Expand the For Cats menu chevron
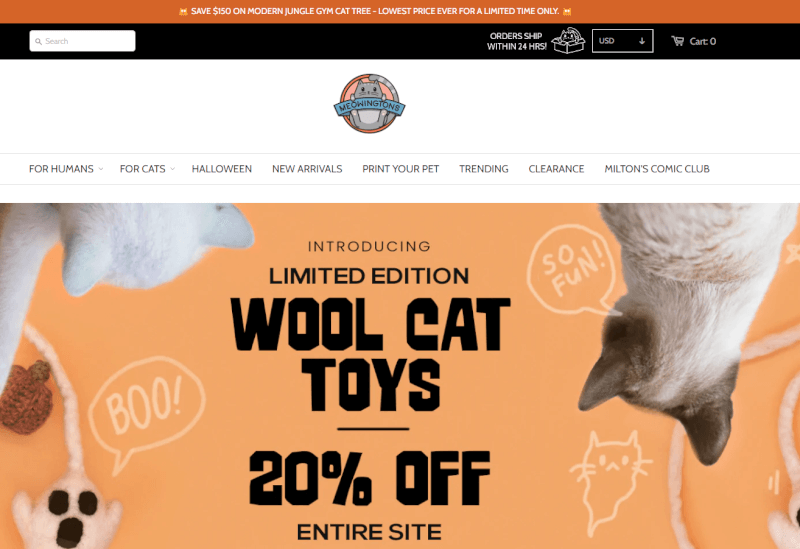This screenshot has height=549, width=800. click(x=172, y=169)
